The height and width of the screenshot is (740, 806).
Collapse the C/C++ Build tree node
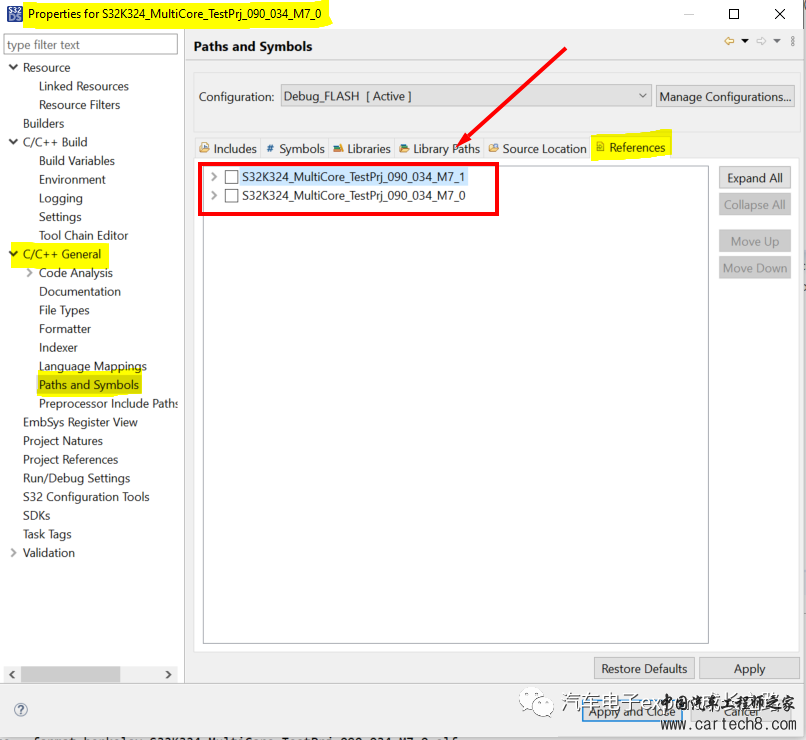(x=13, y=142)
